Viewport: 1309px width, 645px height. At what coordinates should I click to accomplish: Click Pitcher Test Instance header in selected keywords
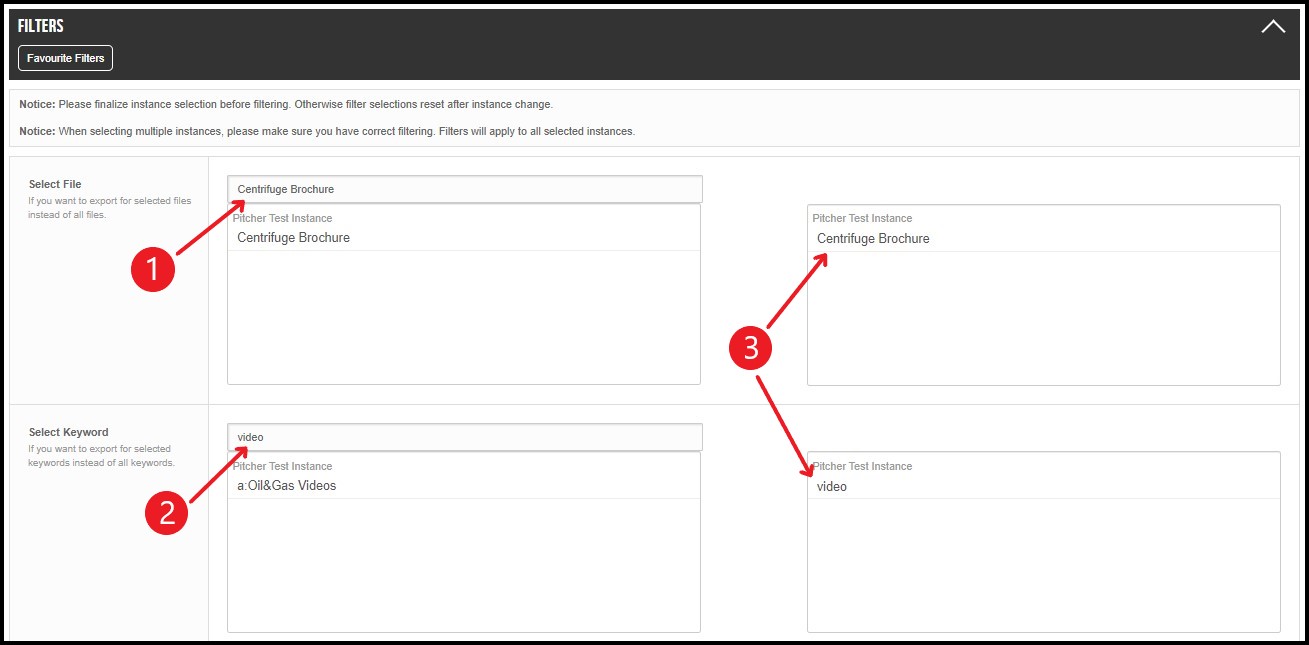862,466
